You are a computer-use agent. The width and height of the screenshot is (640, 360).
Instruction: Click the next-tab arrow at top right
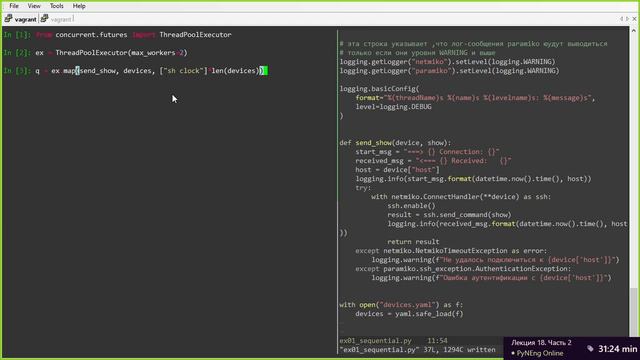click(627, 19)
